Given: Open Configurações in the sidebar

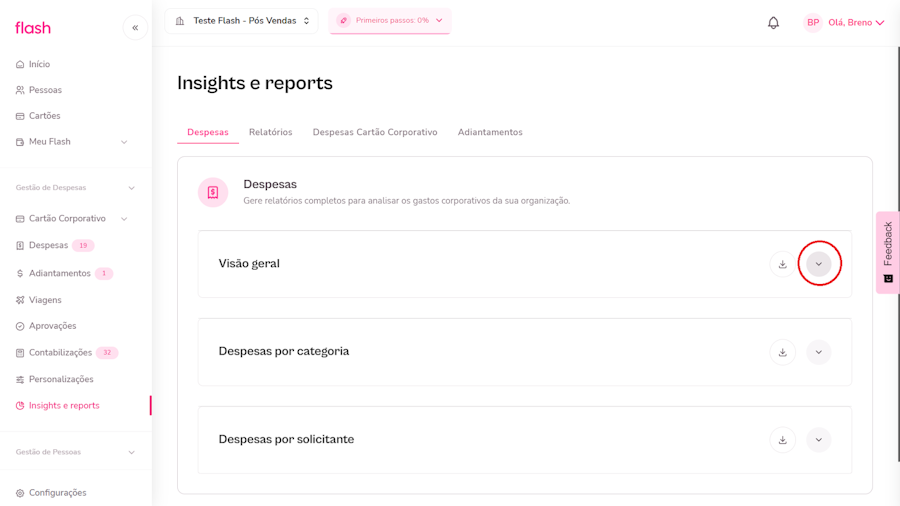Looking at the screenshot, I should (x=57, y=493).
